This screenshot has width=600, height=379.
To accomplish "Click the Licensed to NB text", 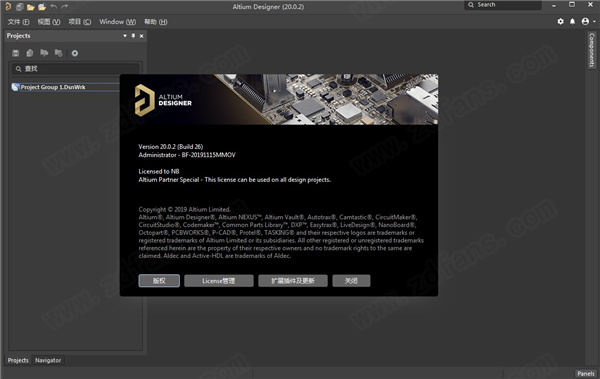I will click(159, 172).
